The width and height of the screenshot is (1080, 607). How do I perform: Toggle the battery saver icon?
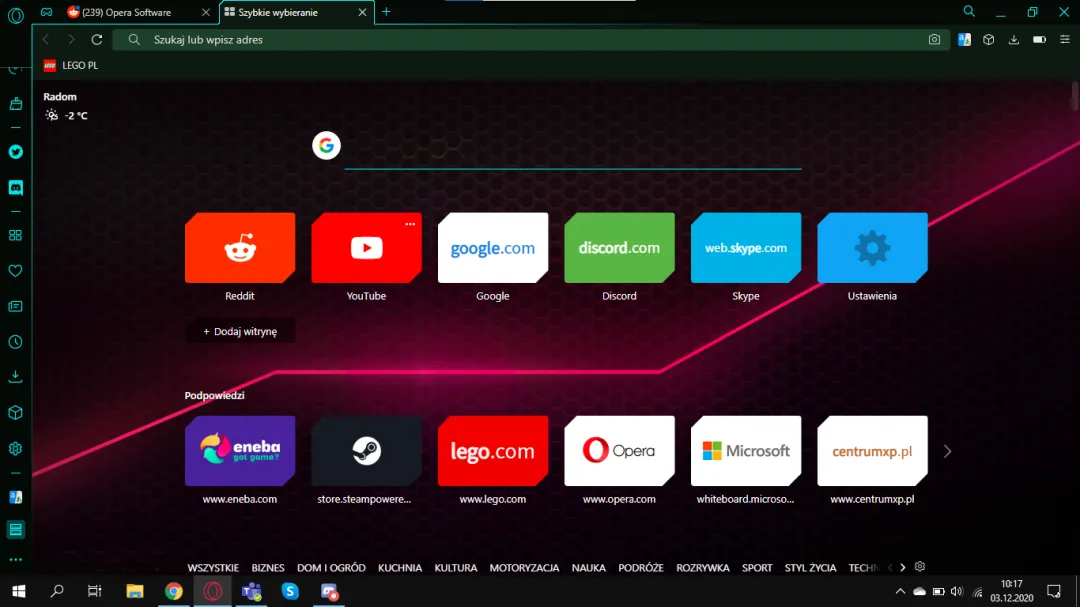[1039, 40]
